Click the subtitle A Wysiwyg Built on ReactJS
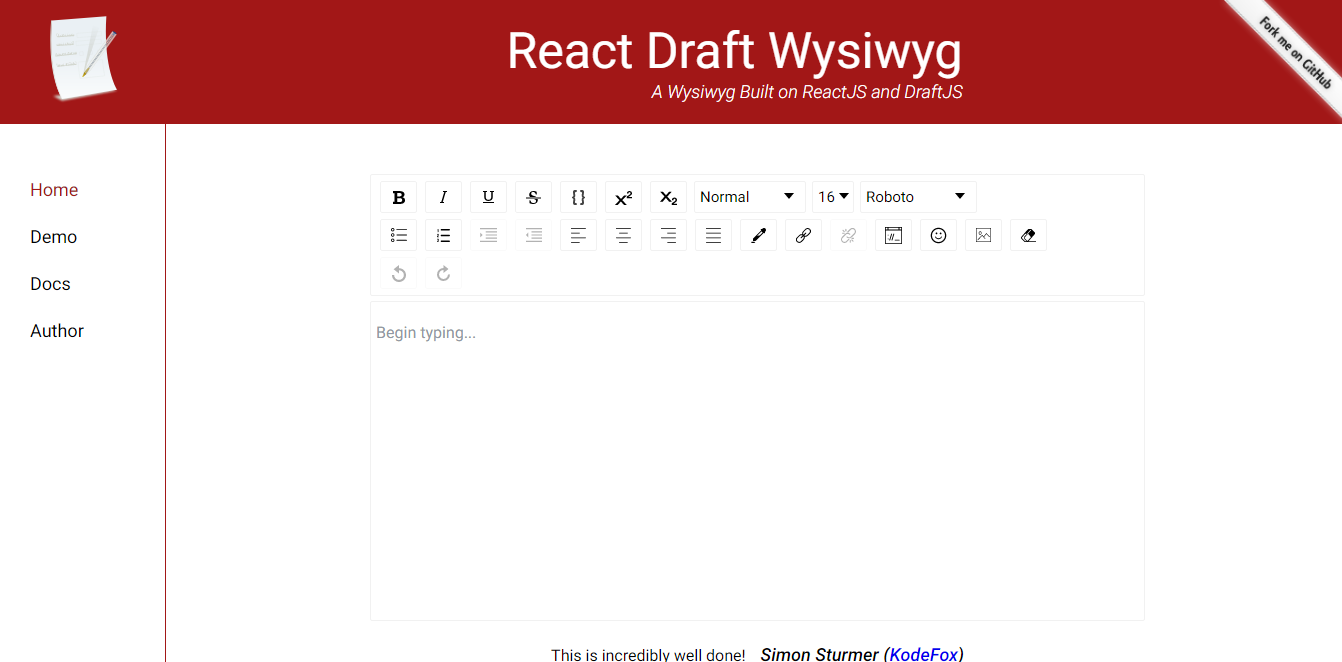Viewport: 1342px width, 662px height. click(806, 92)
